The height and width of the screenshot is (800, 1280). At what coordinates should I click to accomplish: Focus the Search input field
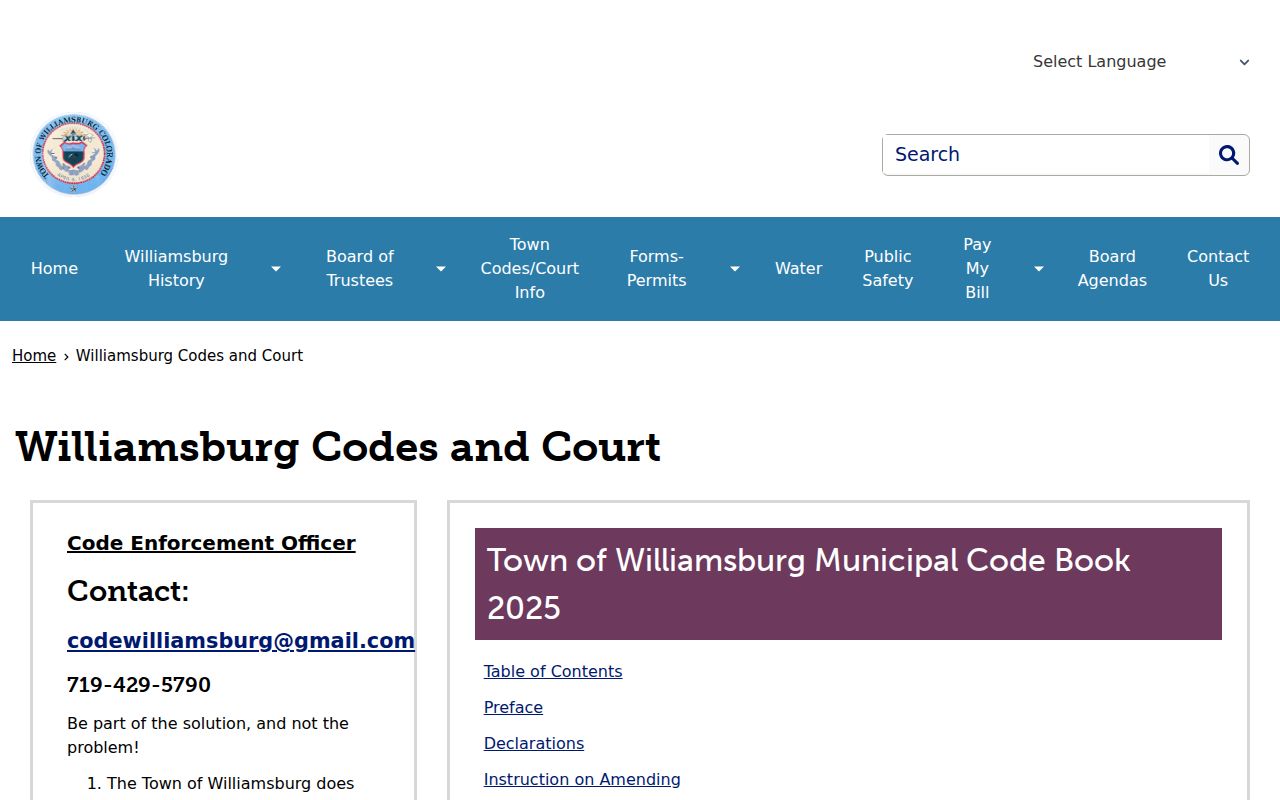tap(1046, 155)
